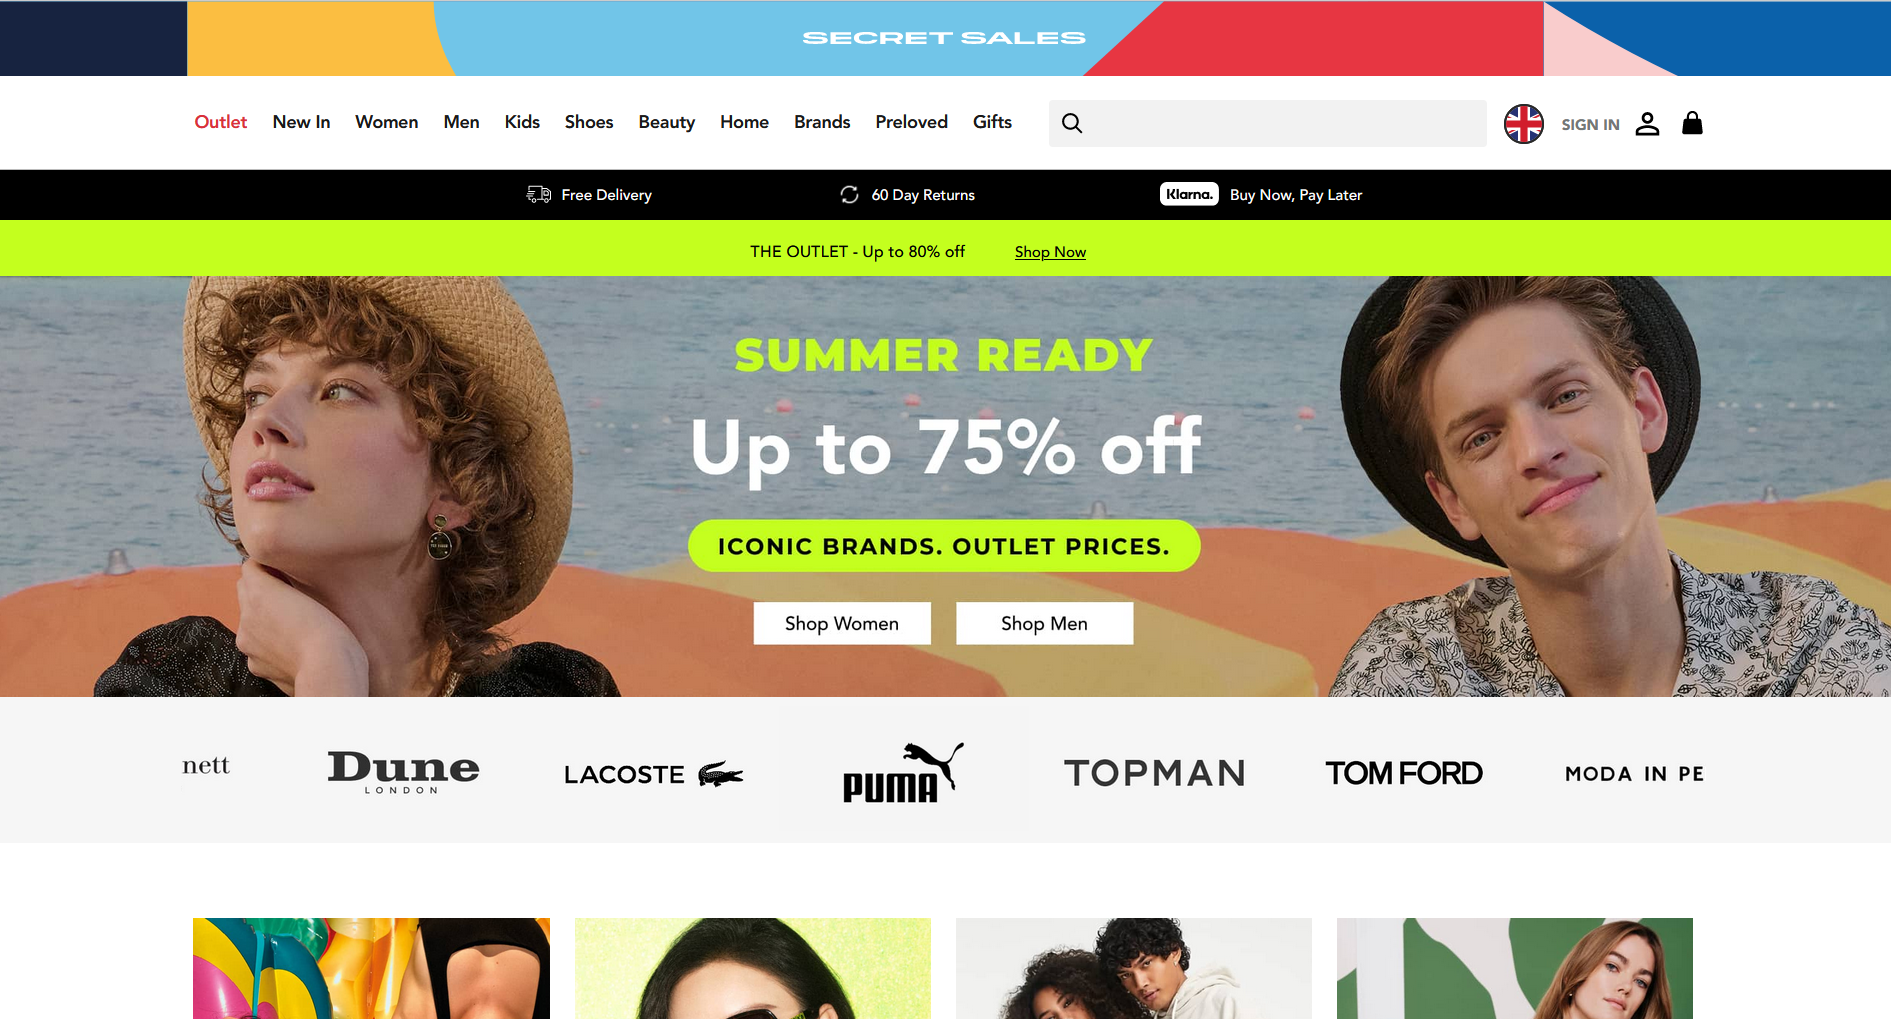Open the Brands navigation menu

822,122
